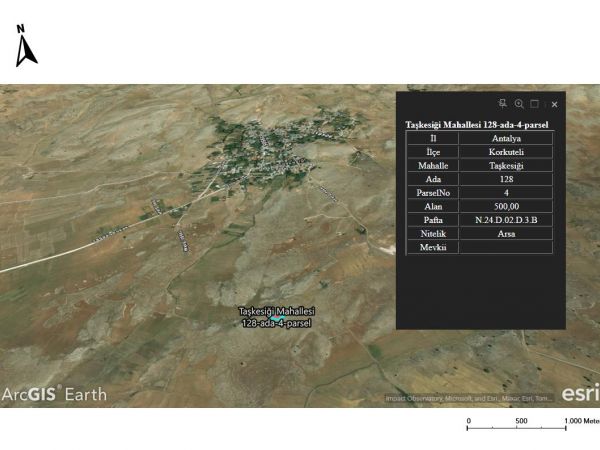The width and height of the screenshot is (600, 450).
Task: Close the parcel info popup
Action: click(x=554, y=104)
